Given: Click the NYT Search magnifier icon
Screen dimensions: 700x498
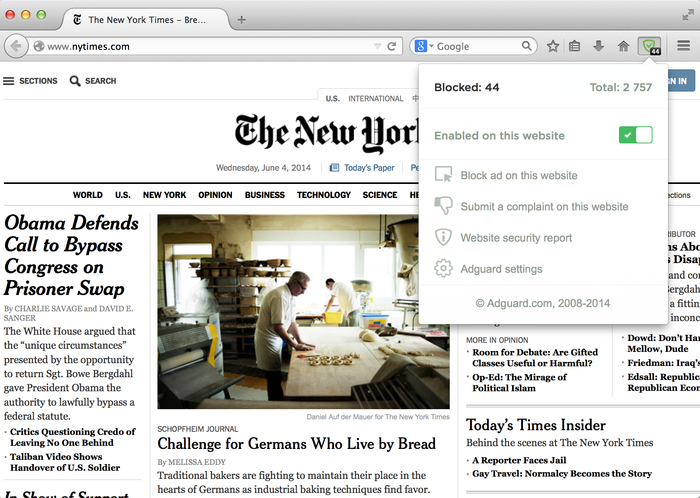Looking at the screenshot, I should click(x=75, y=81).
